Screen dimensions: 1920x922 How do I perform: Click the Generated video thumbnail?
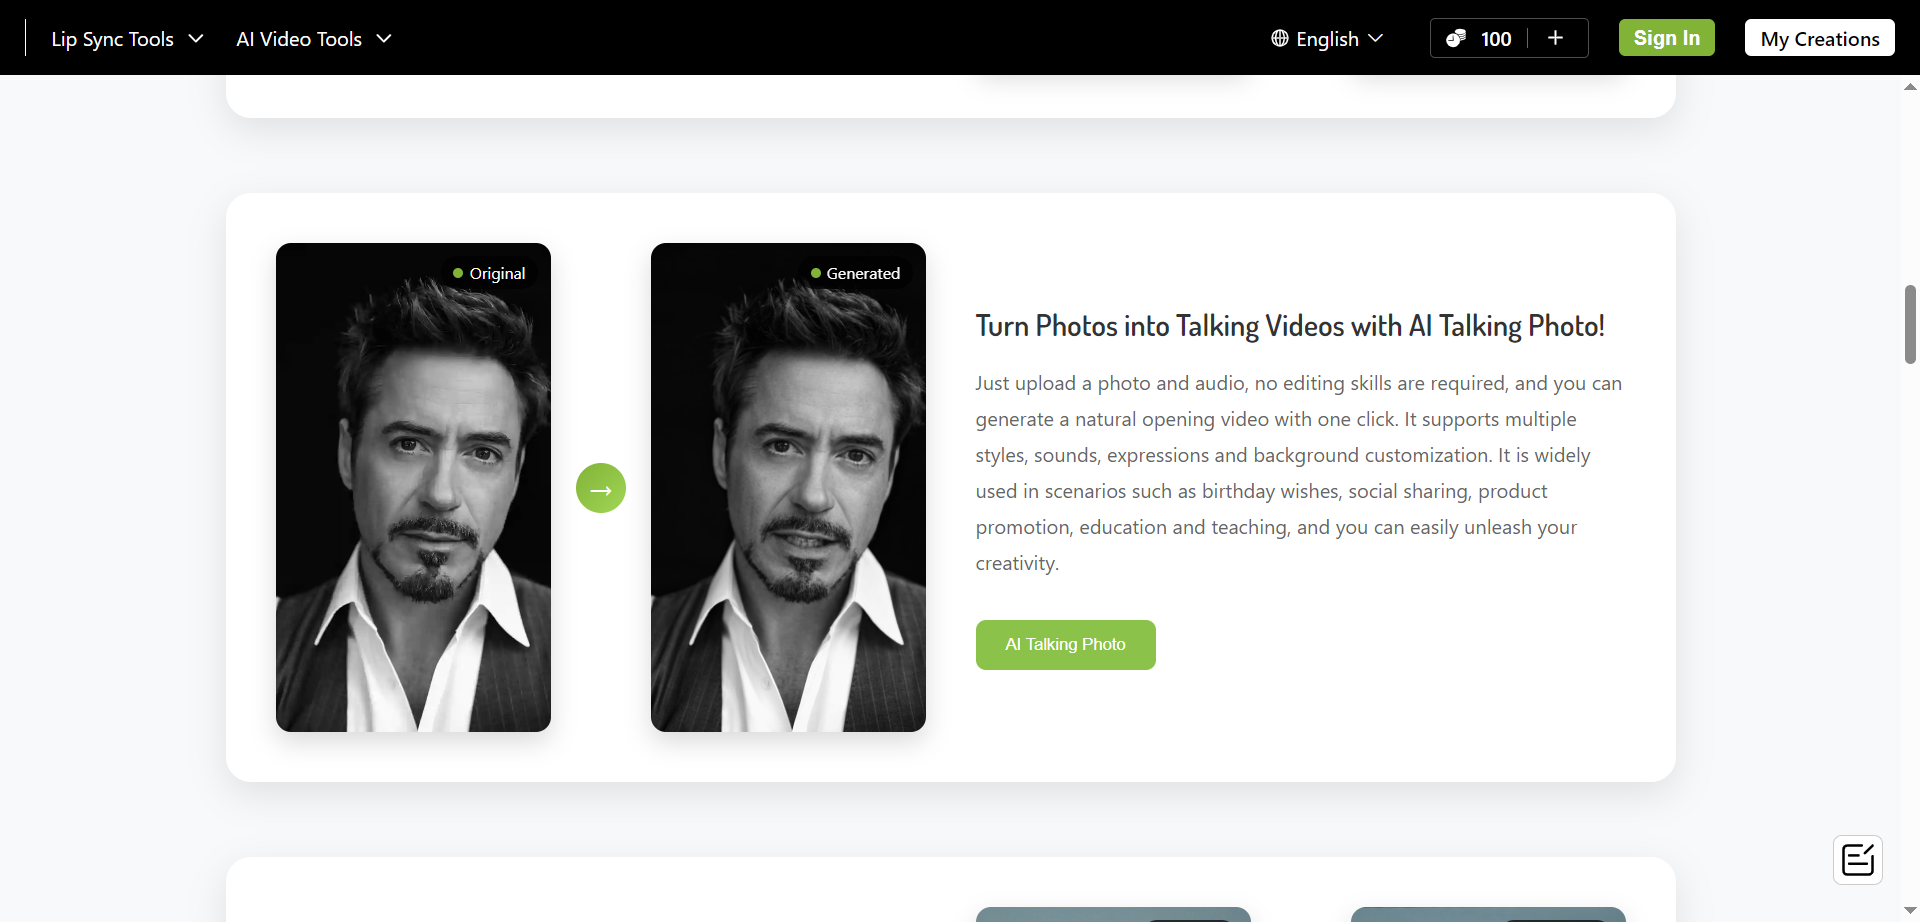click(788, 487)
